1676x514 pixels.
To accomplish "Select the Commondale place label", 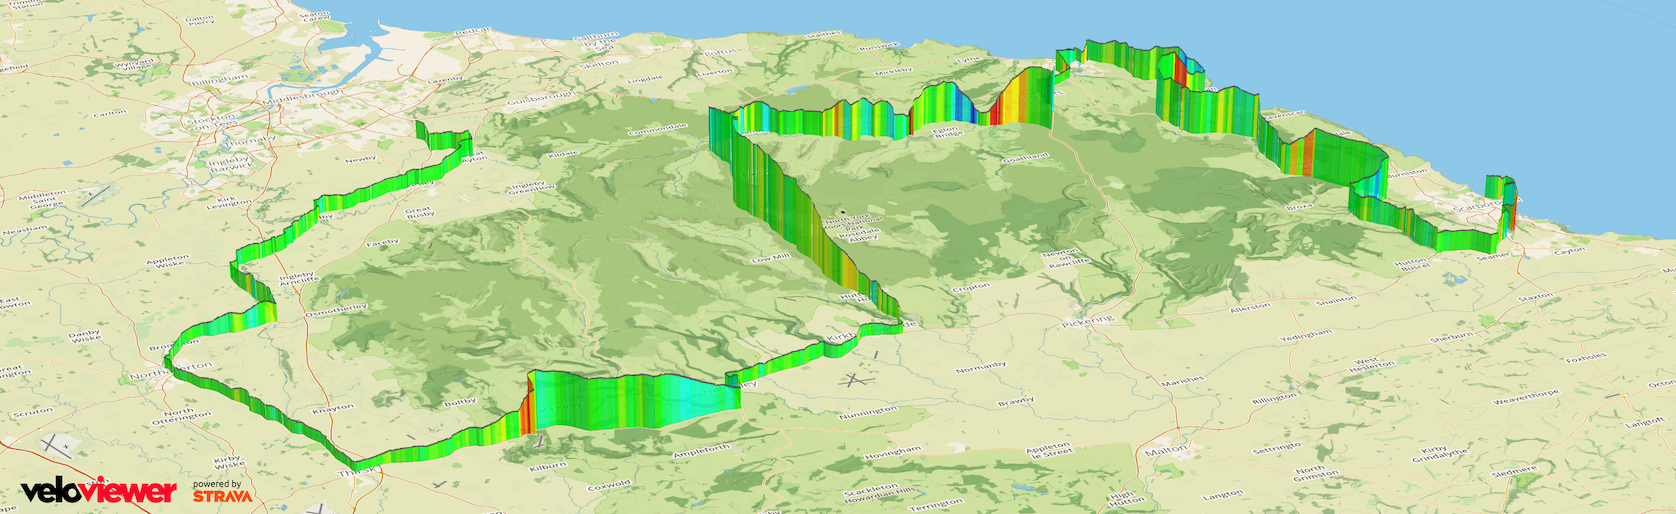I will 658,130.
